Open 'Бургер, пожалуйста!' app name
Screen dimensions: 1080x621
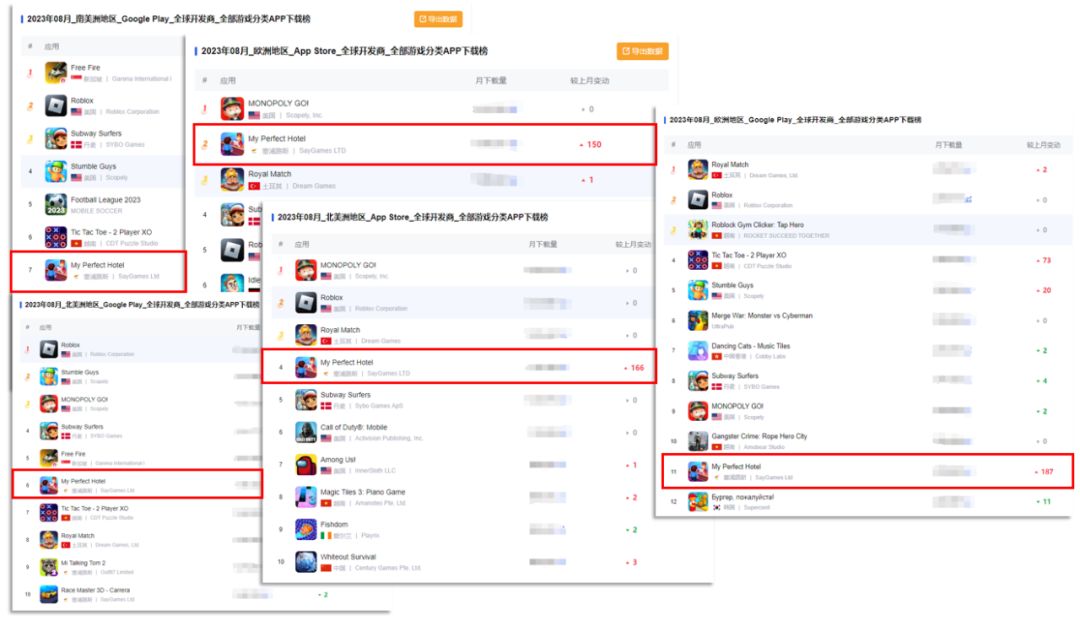click(742, 496)
